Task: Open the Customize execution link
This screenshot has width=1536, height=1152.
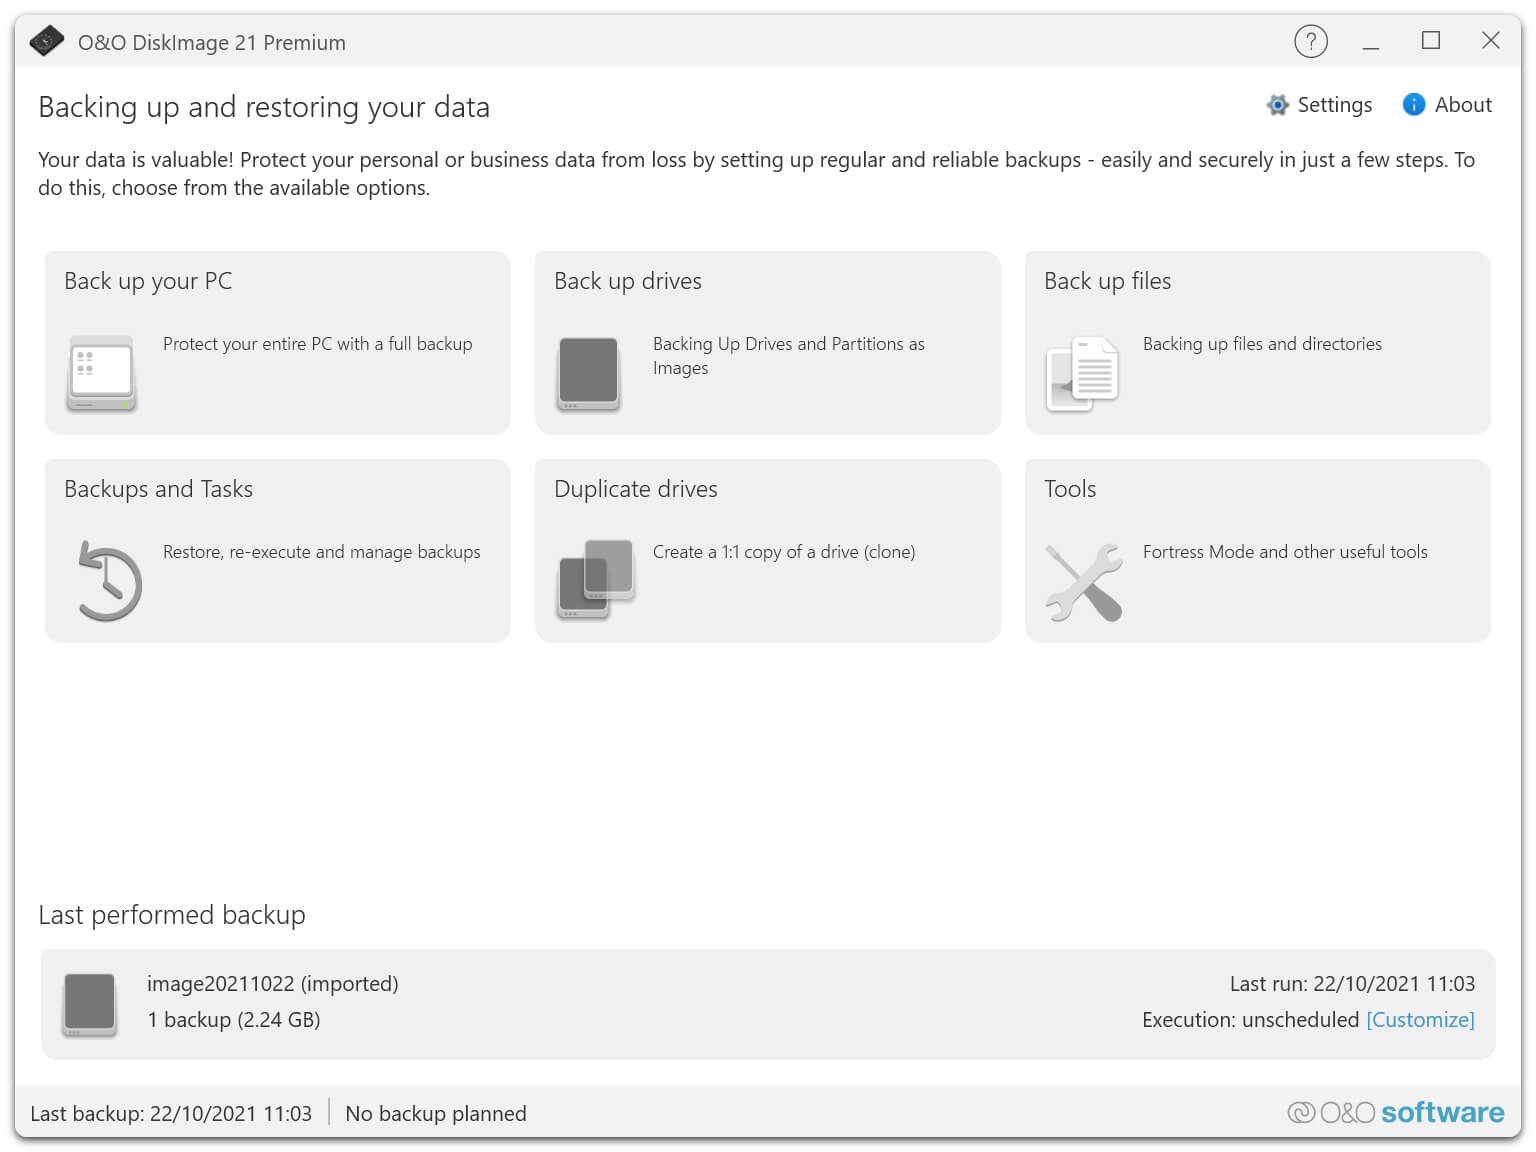Action: 1420,1020
